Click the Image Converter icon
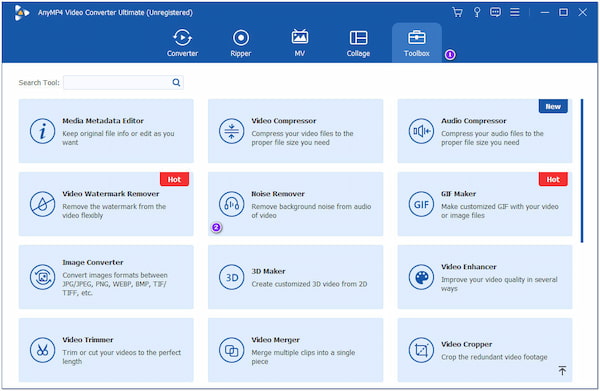Viewport: 600px width, 391px height. point(42,277)
